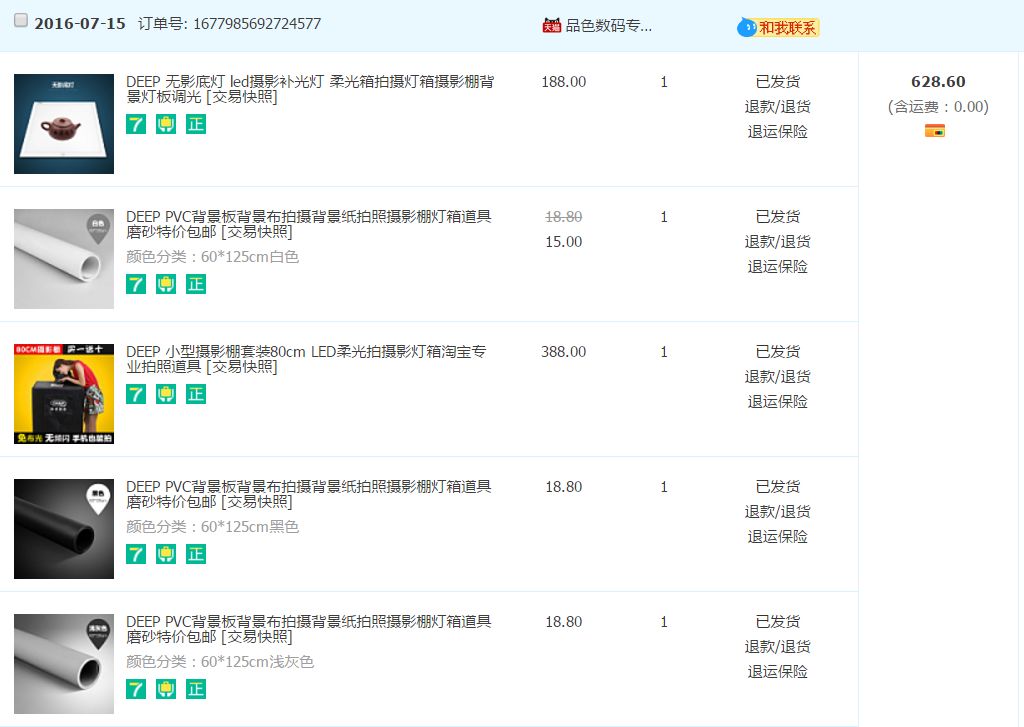Open the black PVC backdrop roll thumbnail
The width and height of the screenshot is (1024, 727).
(64, 529)
